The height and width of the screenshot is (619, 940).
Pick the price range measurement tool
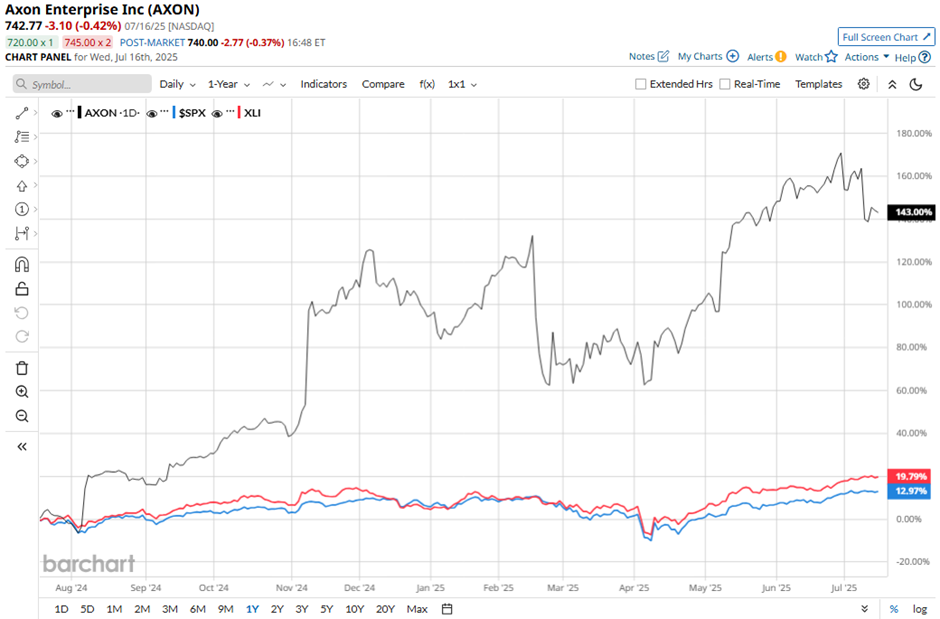pyautogui.click(x=22, y=233)
